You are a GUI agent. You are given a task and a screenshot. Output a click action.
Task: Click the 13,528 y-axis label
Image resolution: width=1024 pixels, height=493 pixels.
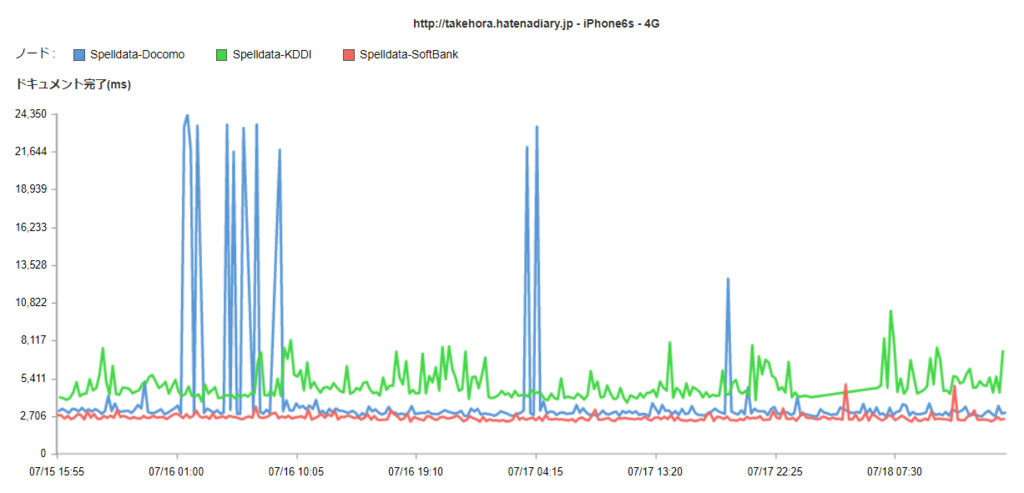31,265
